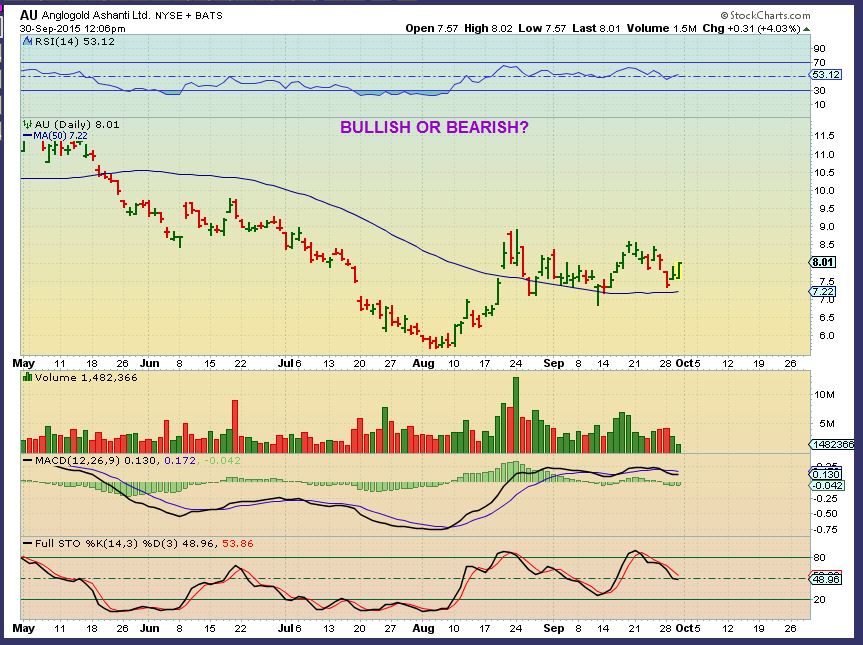Viewport: 863px width, 645px height.
Task: Click the Full STO legend line marker
Action: point(28,543)
